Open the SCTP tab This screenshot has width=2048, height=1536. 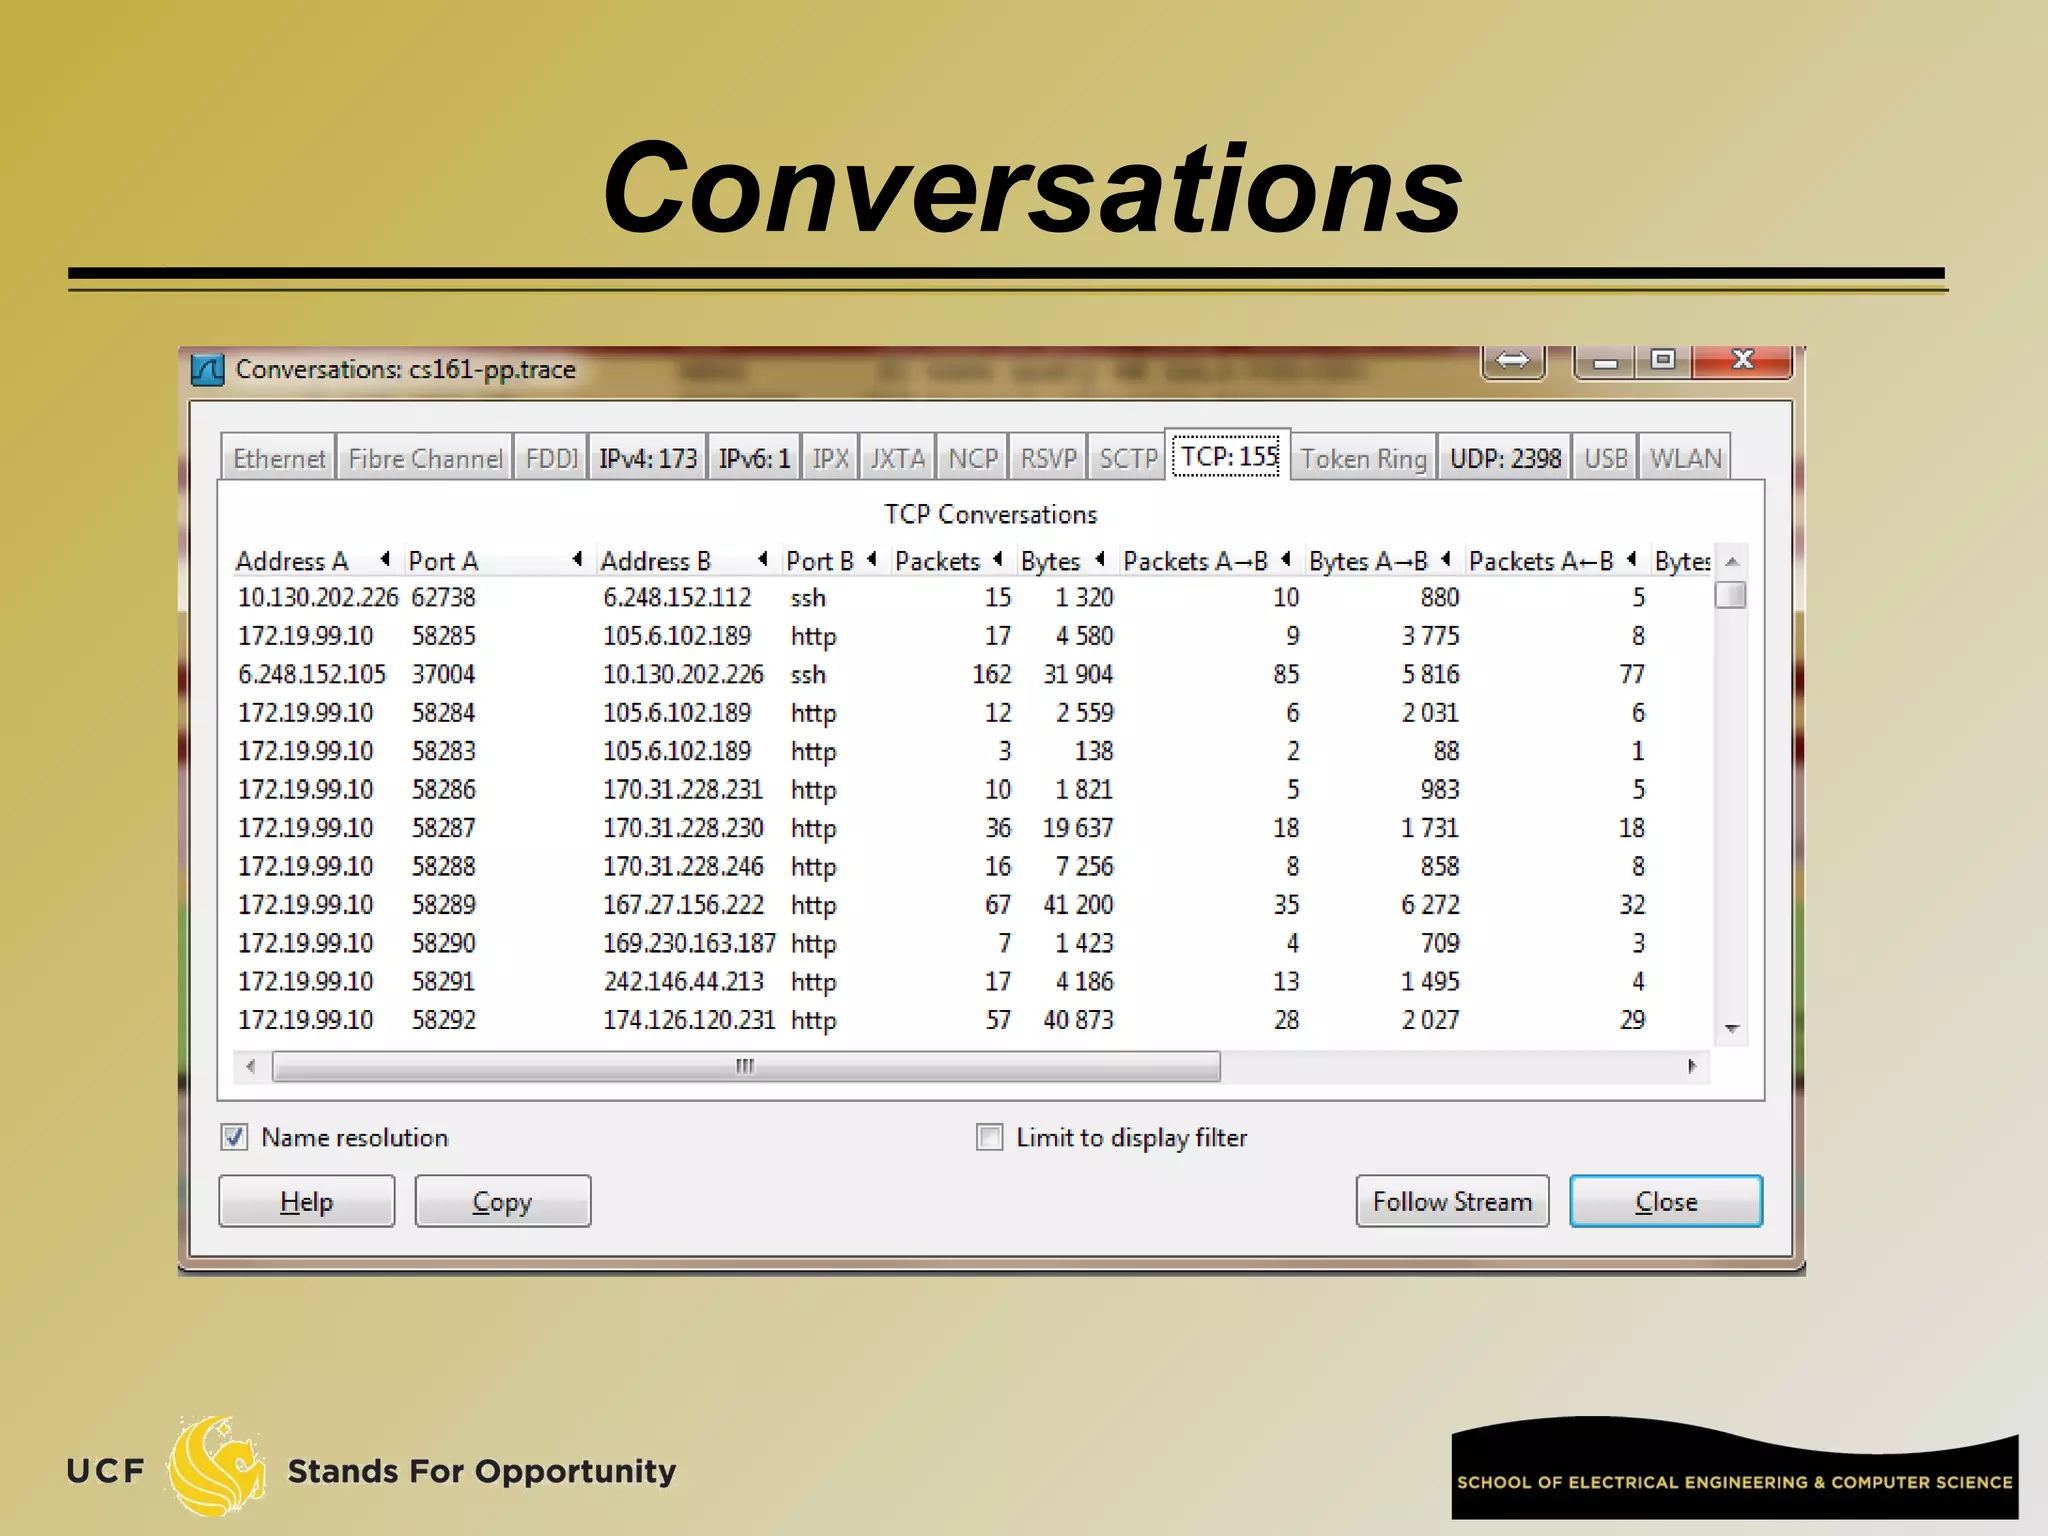click(x=1127, y=458)
